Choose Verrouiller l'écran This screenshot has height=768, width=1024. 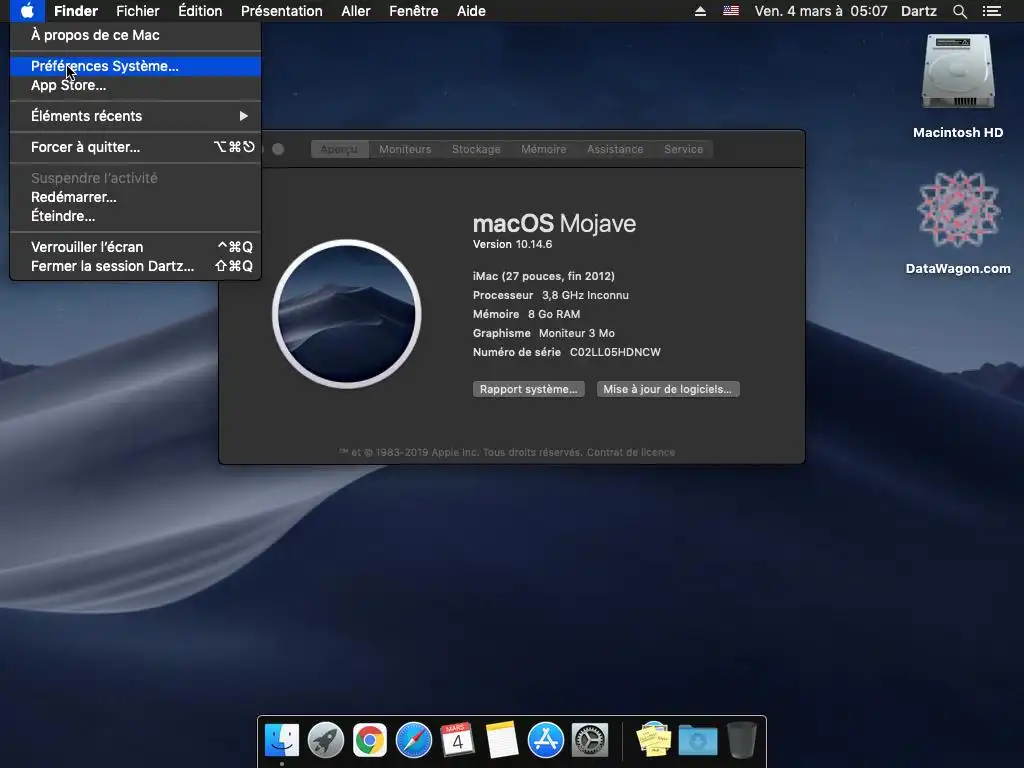click(135, 247)
